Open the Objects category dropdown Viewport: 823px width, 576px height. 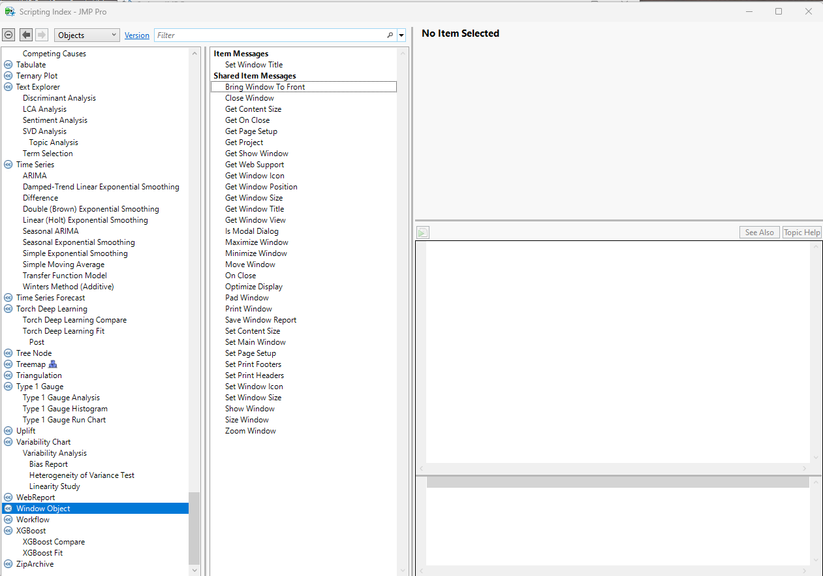(87, 35)
